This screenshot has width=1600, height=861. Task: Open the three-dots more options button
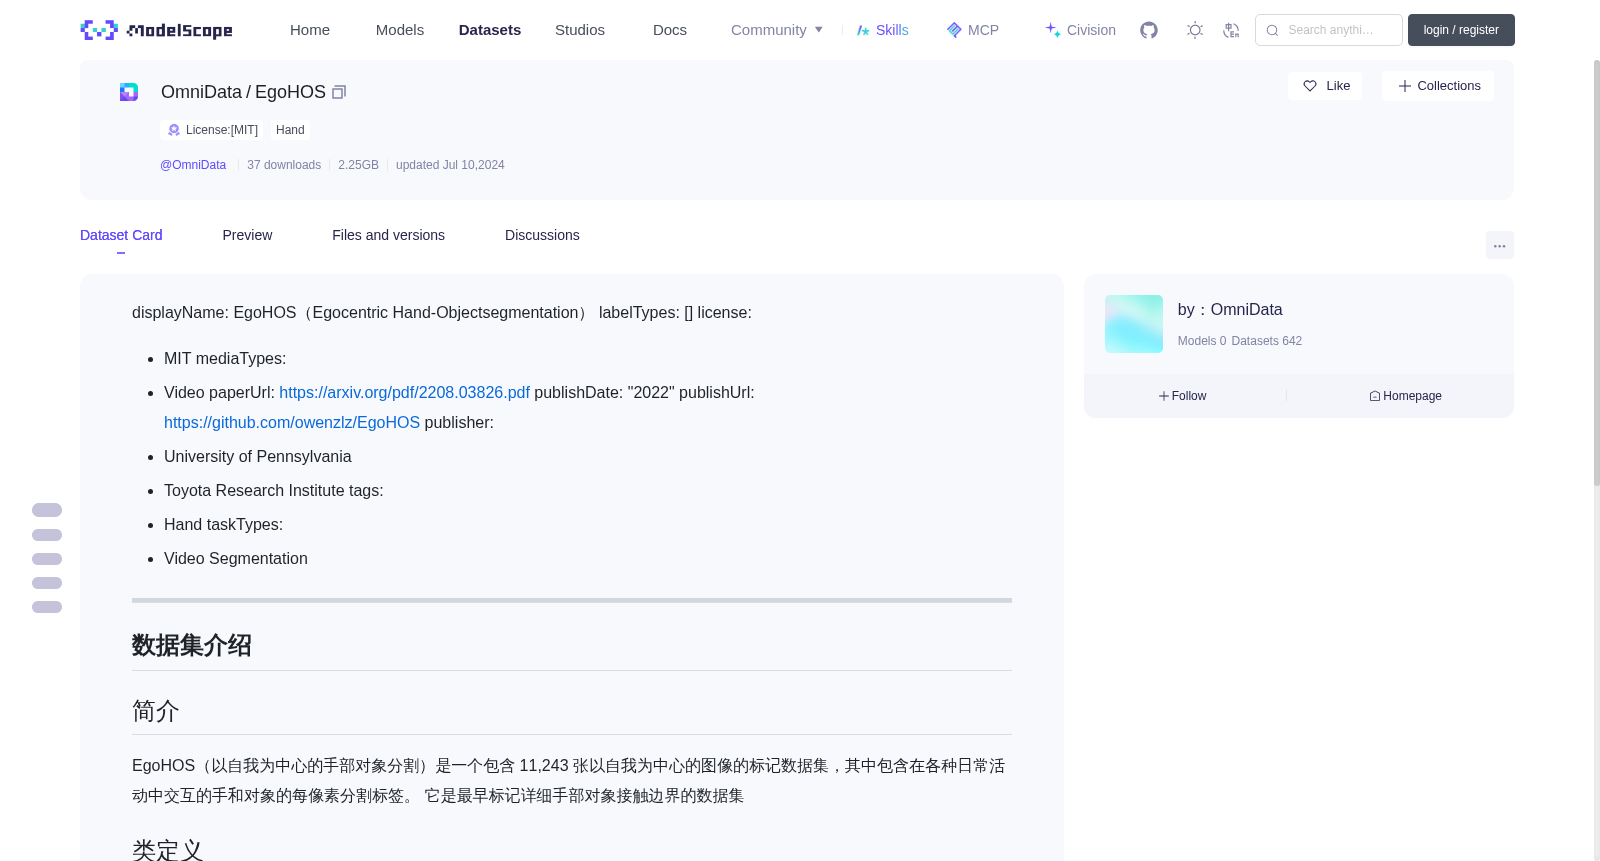coord(1499,245)
